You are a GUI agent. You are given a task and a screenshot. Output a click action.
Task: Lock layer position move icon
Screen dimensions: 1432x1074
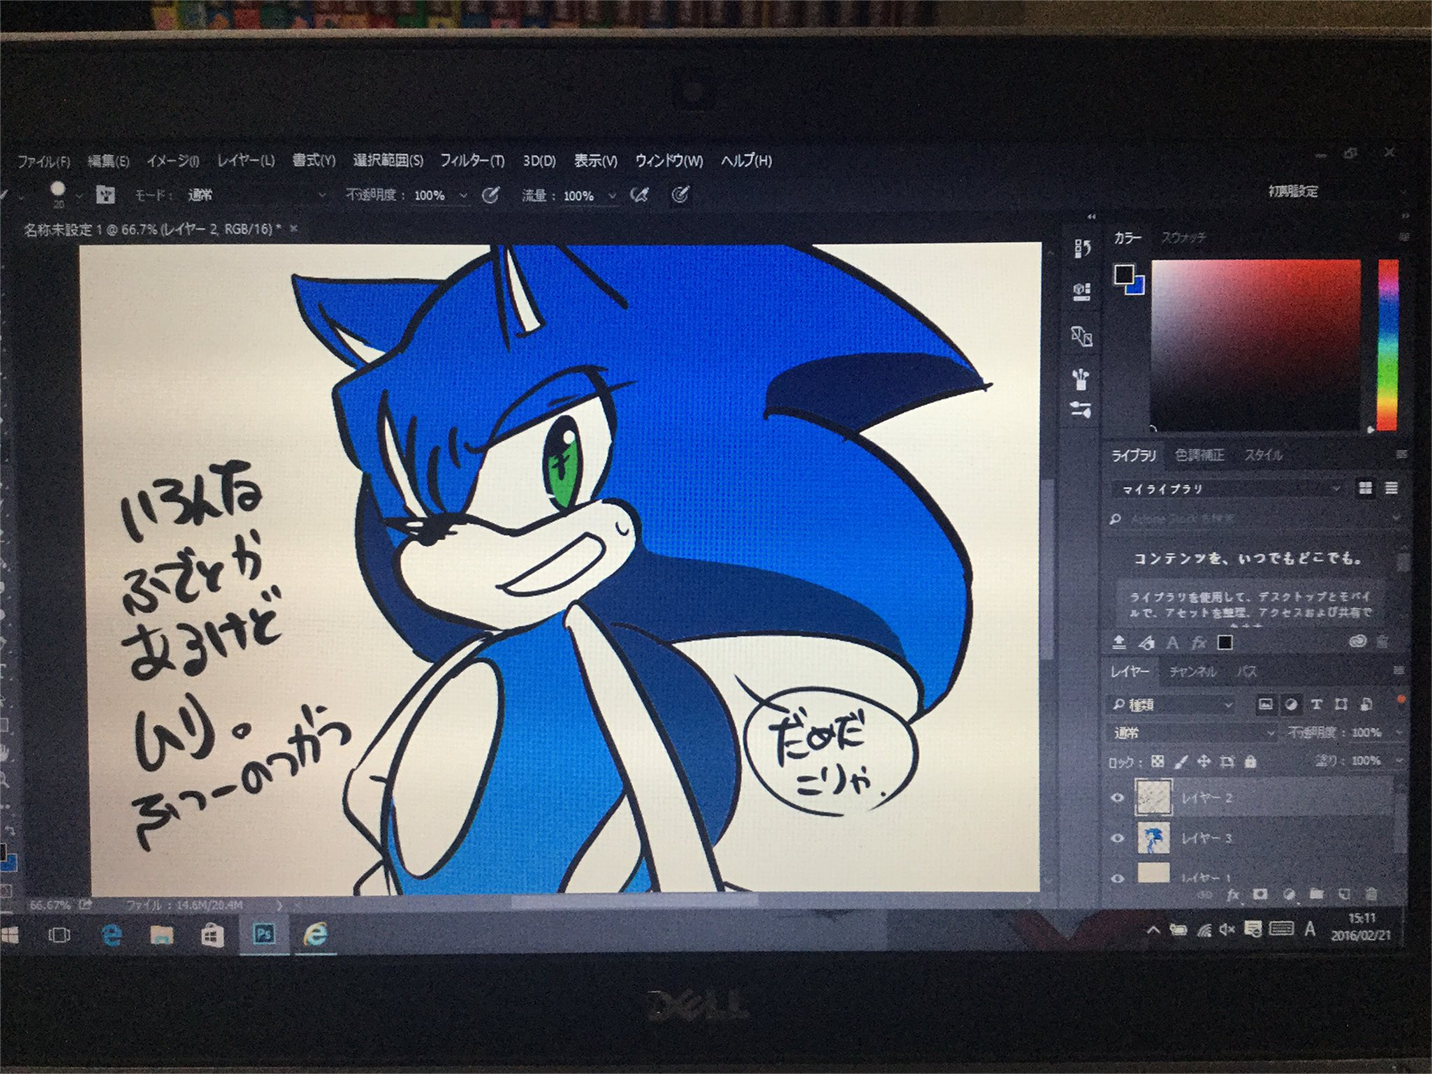[1204, 761]
